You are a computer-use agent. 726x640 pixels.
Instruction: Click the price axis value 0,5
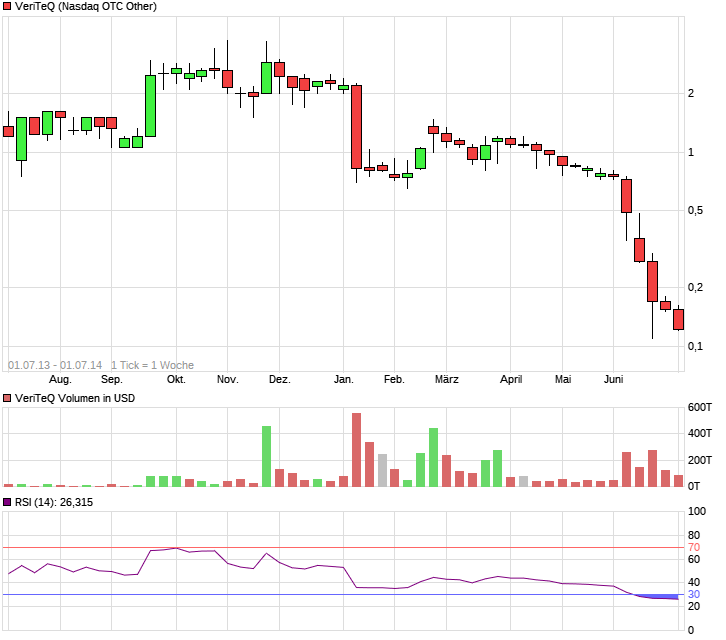click(x=695, y=211)
